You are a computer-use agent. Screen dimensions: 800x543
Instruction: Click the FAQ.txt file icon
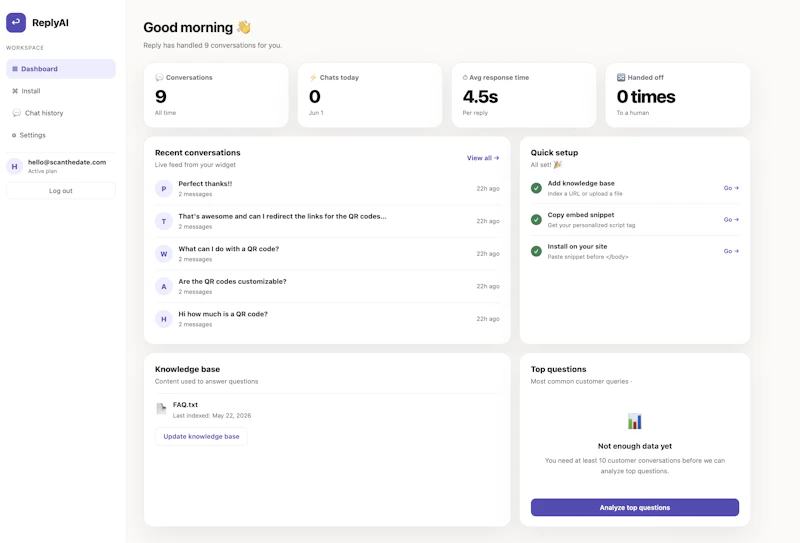click(x=161, y=408)
